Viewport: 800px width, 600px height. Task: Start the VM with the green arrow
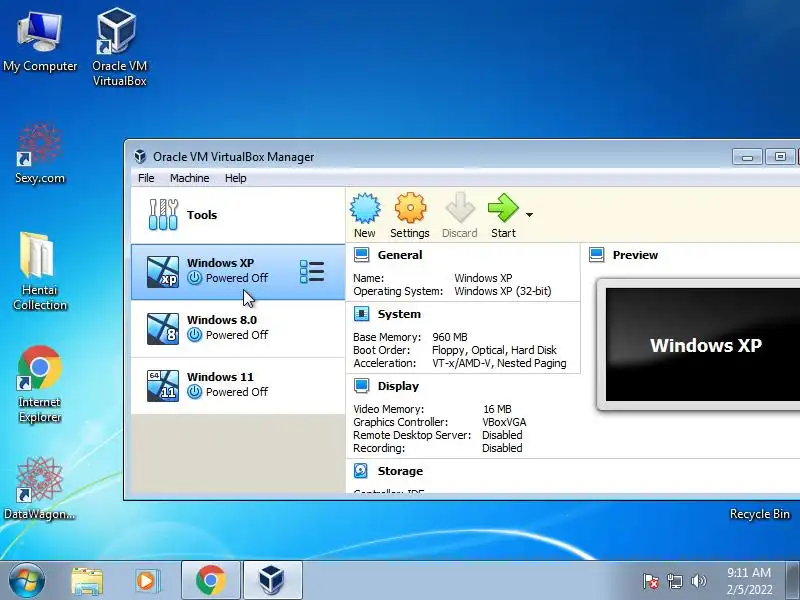pos(503,208)
